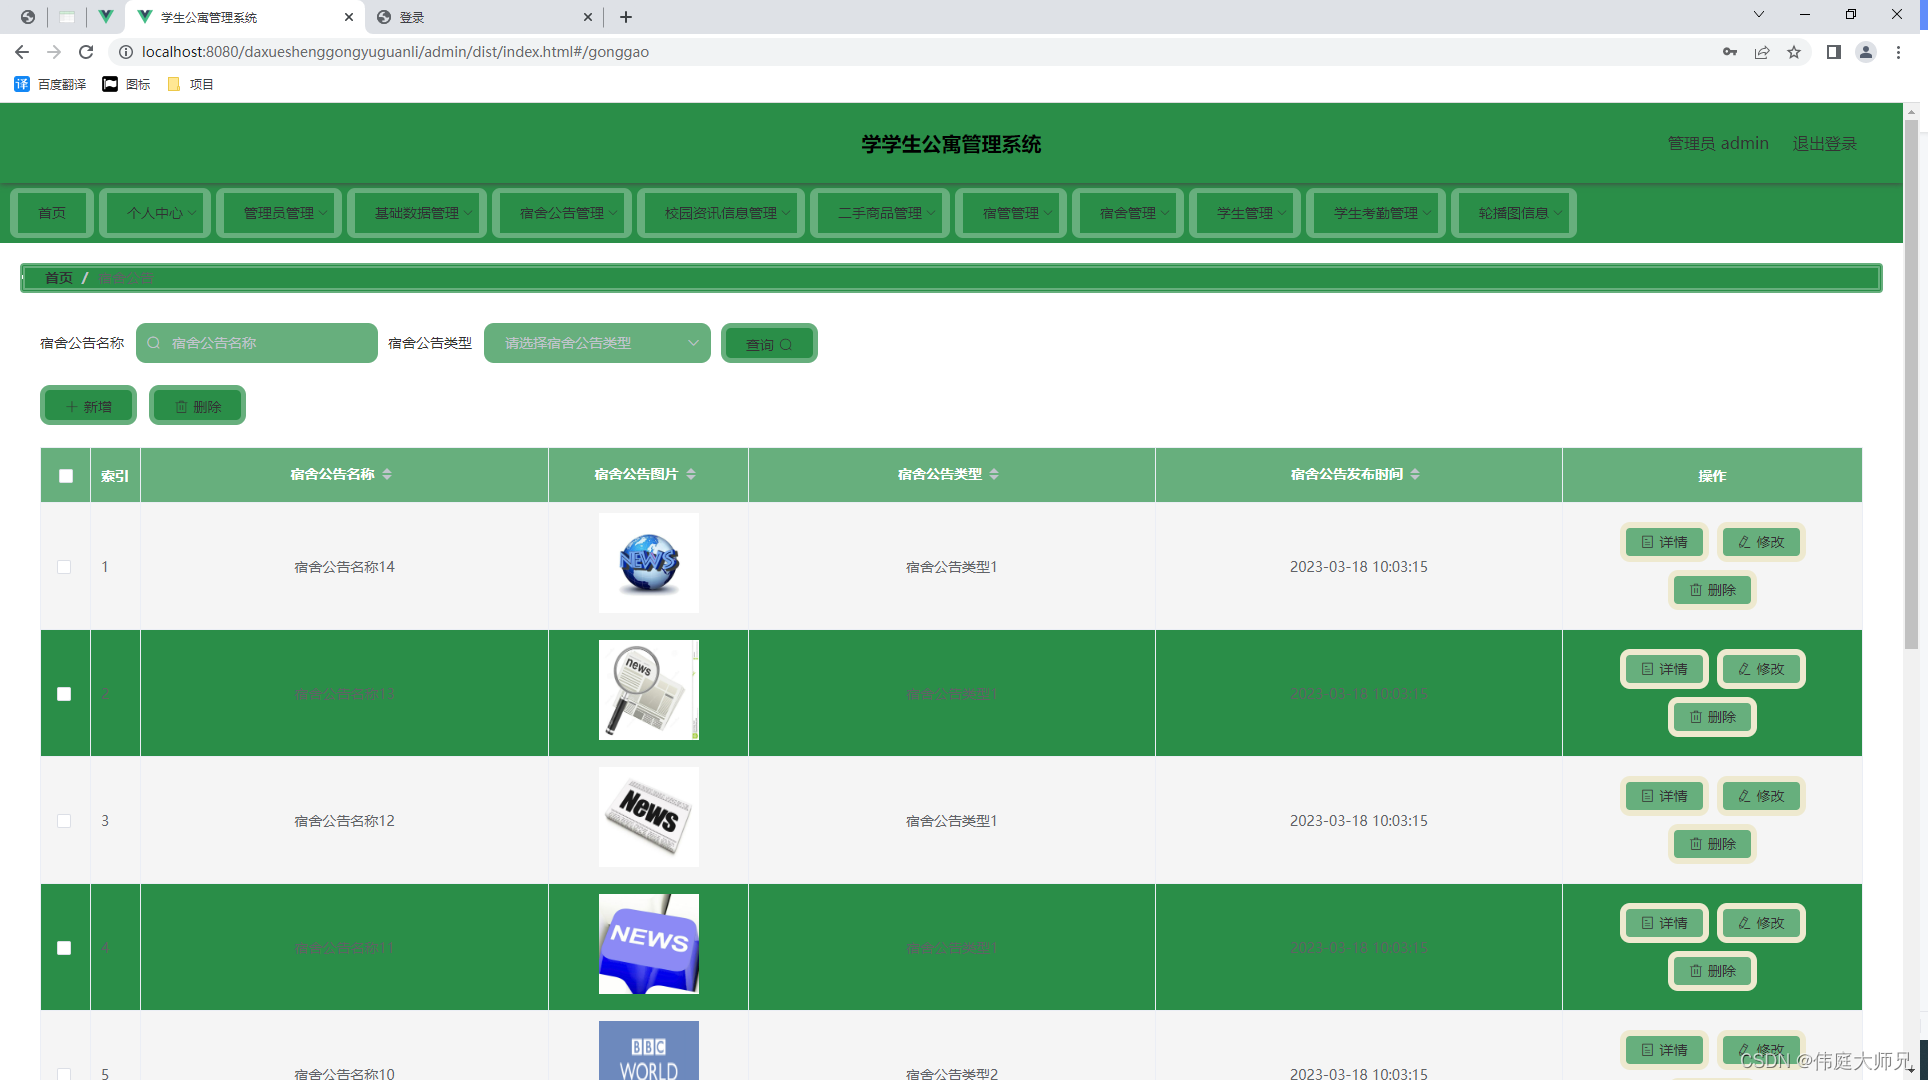
Task: Reload the page with the refresh icon
Action: point(86,52)
